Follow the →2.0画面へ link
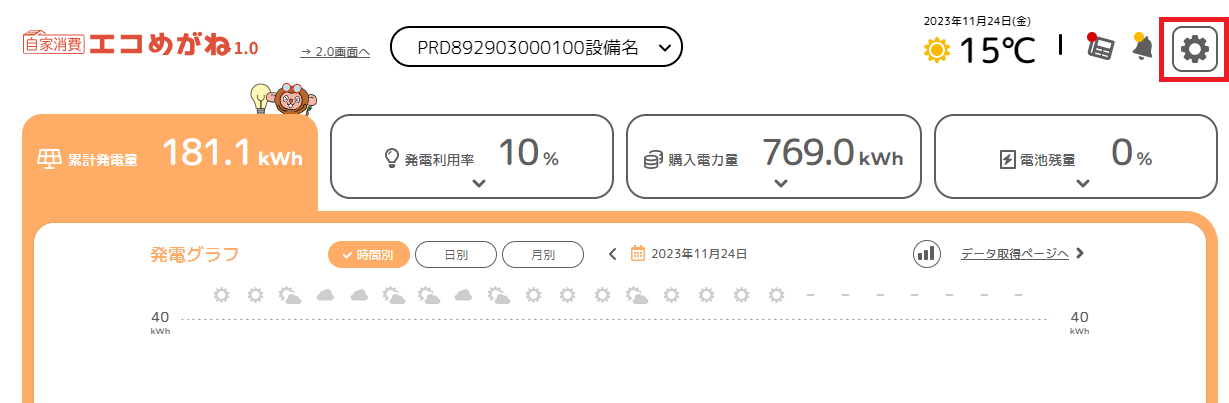Viewport: 1229px width, 403px height. tap(335, 52)
